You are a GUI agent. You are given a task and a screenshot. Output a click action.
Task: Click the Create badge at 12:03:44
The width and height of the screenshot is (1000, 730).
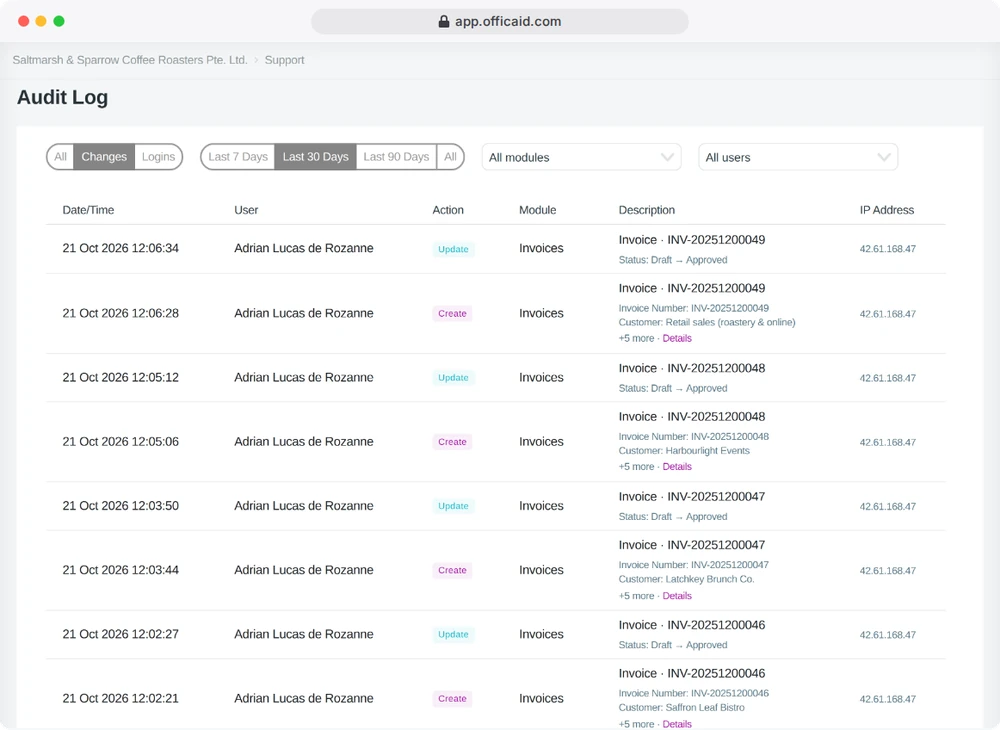[x=452, y=571]
